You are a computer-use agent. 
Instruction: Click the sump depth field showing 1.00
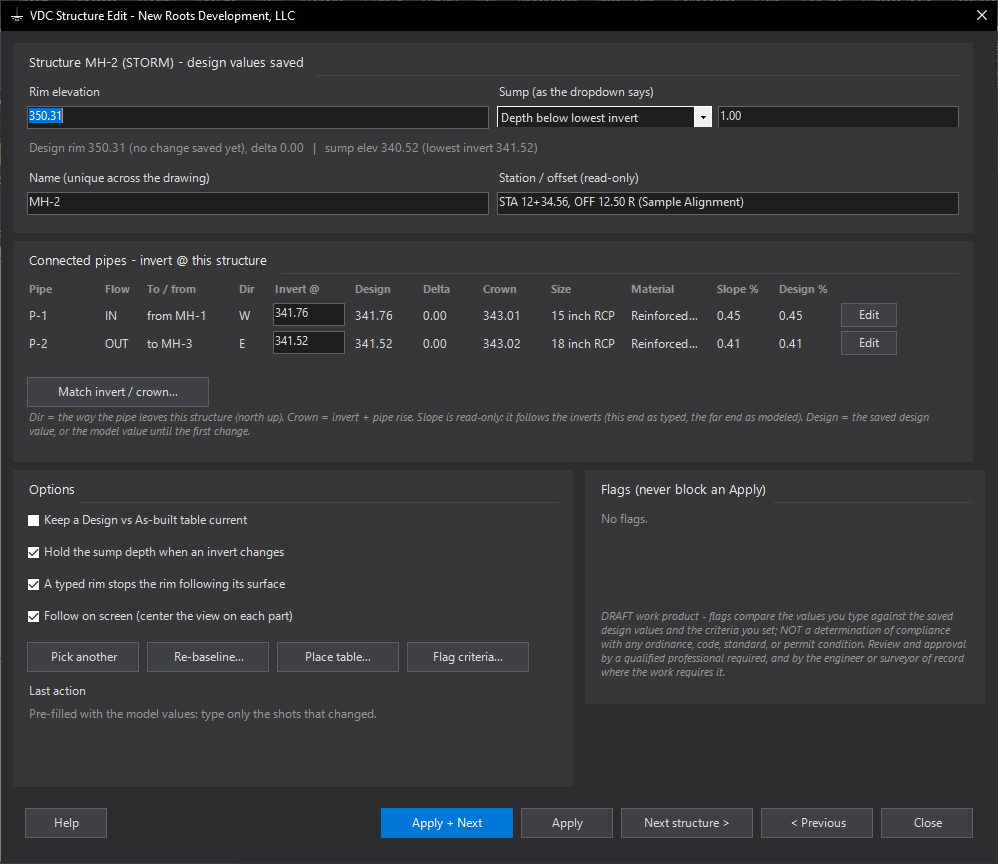coord(838,117)
